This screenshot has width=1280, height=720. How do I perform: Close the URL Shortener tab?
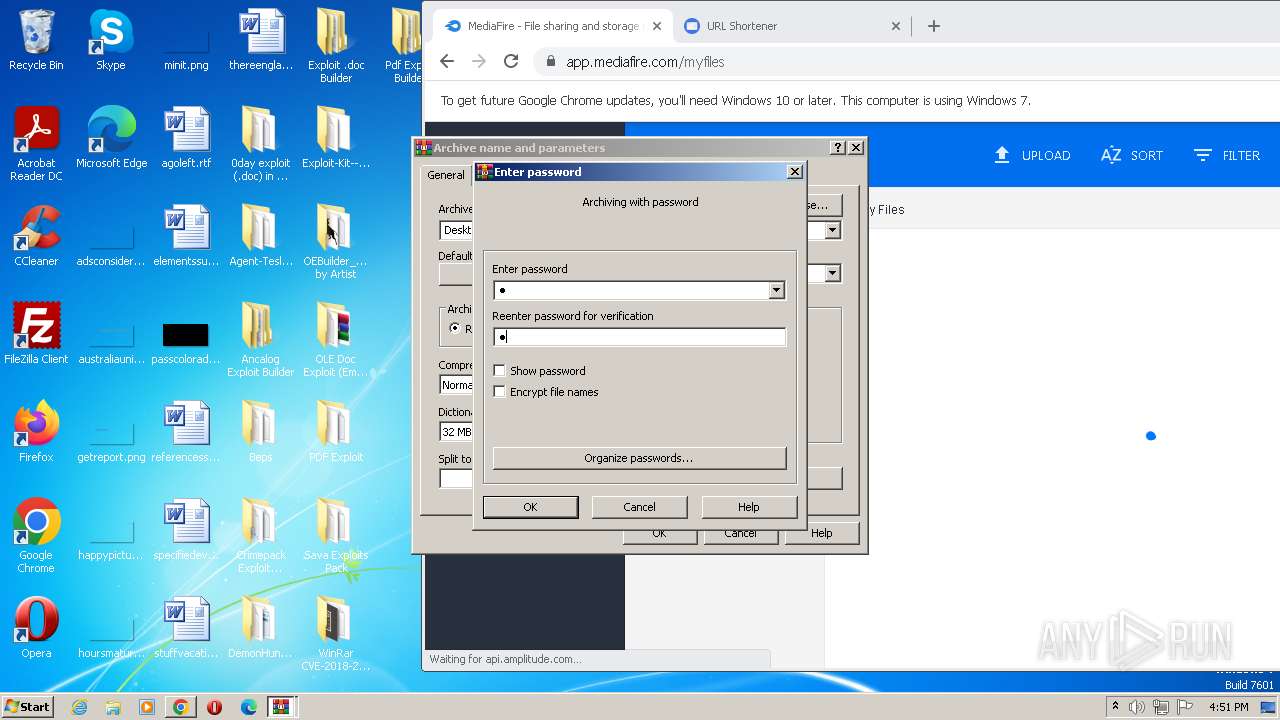click(895, 26)
